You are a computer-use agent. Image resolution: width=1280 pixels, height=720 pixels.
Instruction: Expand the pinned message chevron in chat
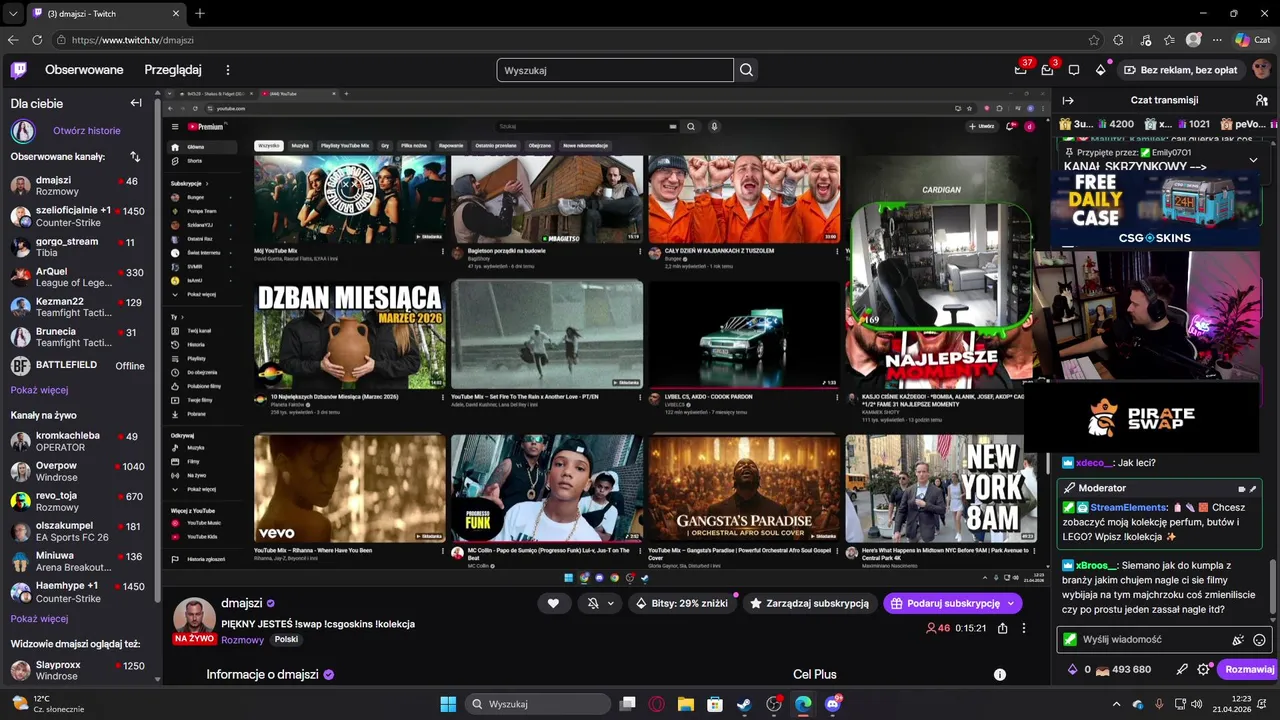(x=1253, y=159)
